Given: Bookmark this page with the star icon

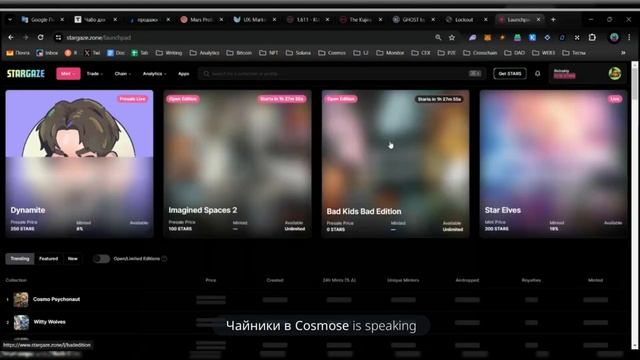Looking at the screenshot, I should 452,37.
